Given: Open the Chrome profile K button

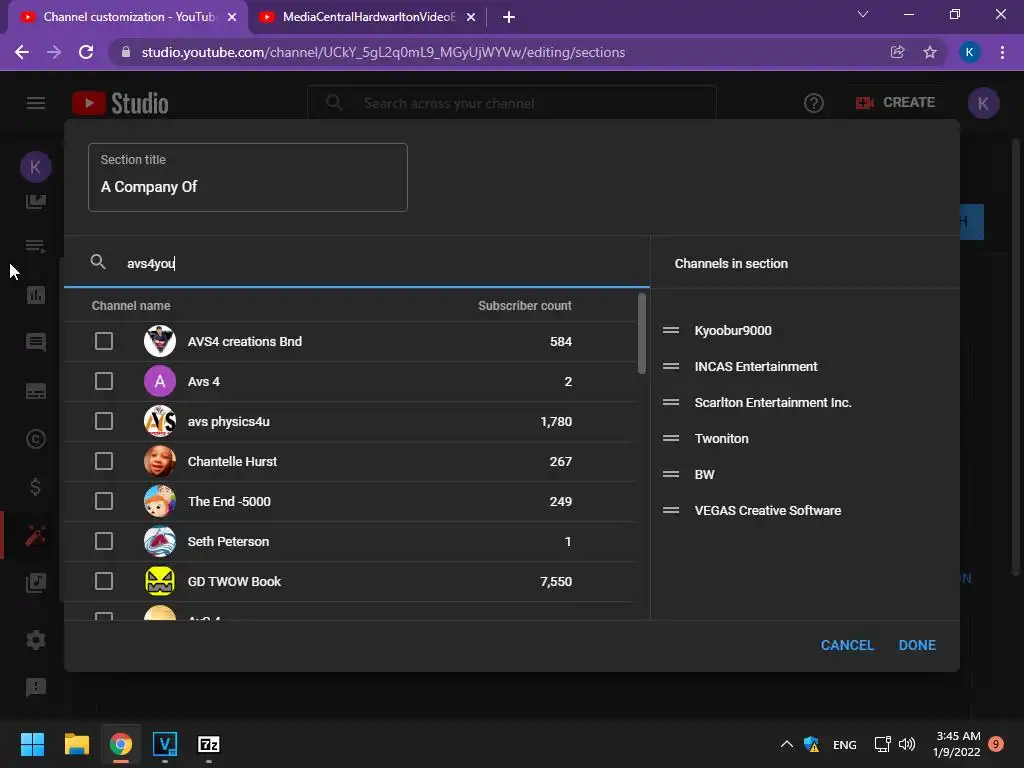Looking at the screenshot, I should click(970, 52).
